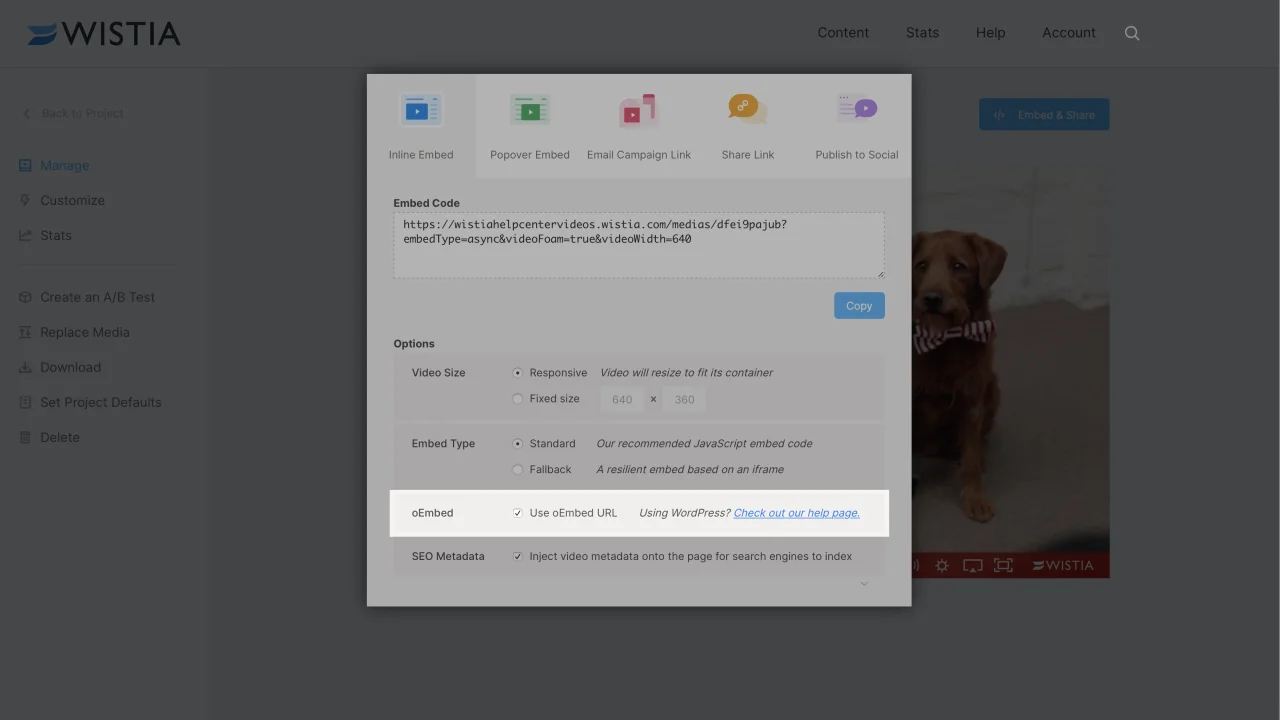The width and height of the screenshot is (1280, 720).
Task: Open the Account menu
Action: tap(1069, 33)
